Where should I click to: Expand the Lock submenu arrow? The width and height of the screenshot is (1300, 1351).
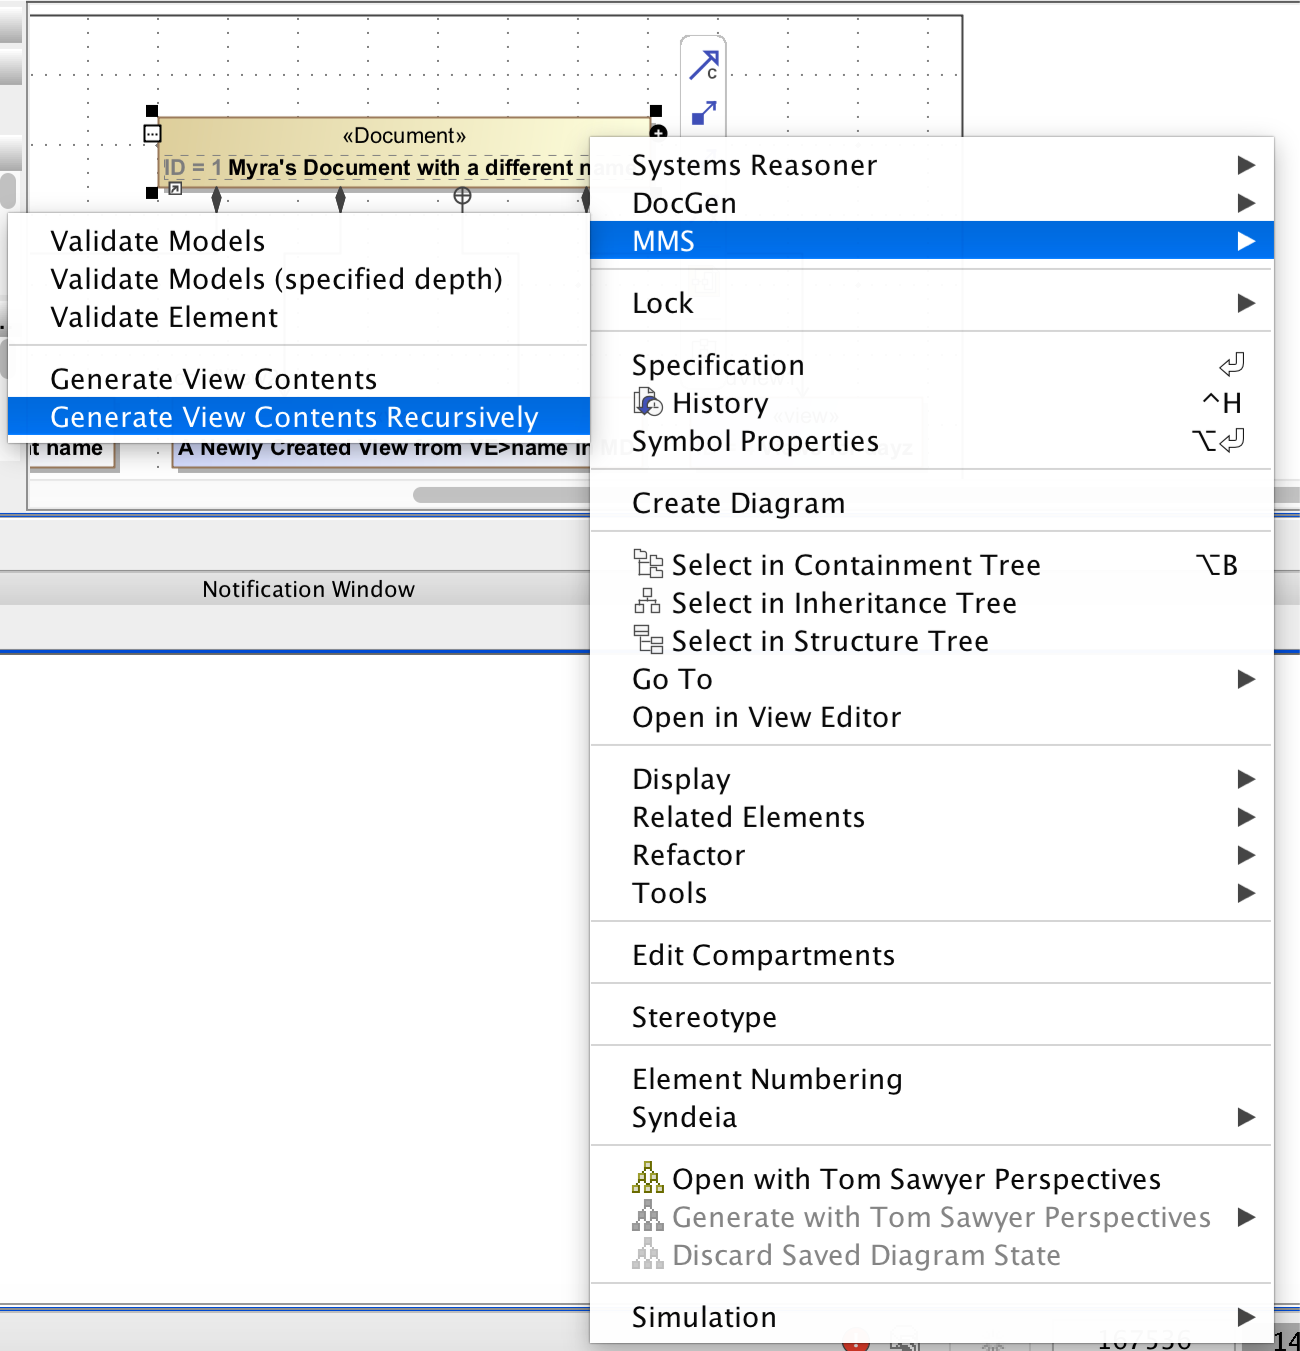[x=1246, y=303]
